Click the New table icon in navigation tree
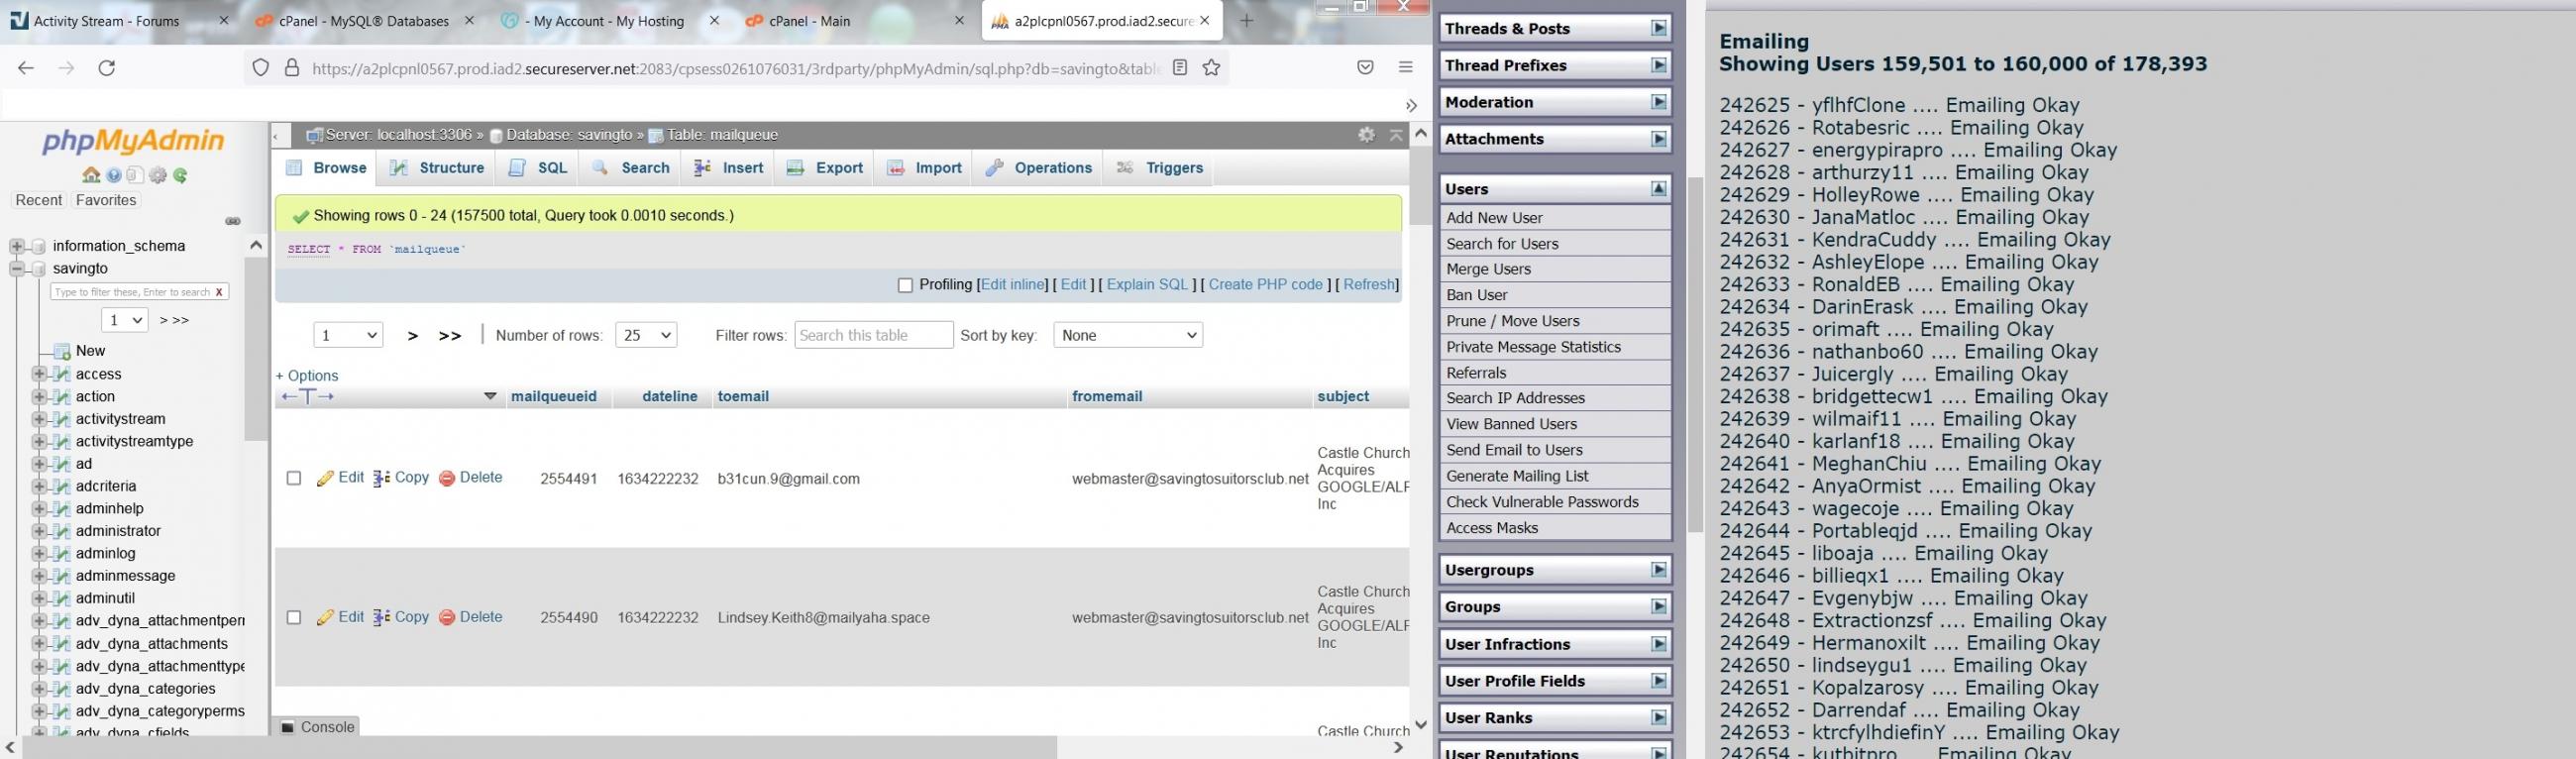The image size is (2576, 759). coord(62,351)
